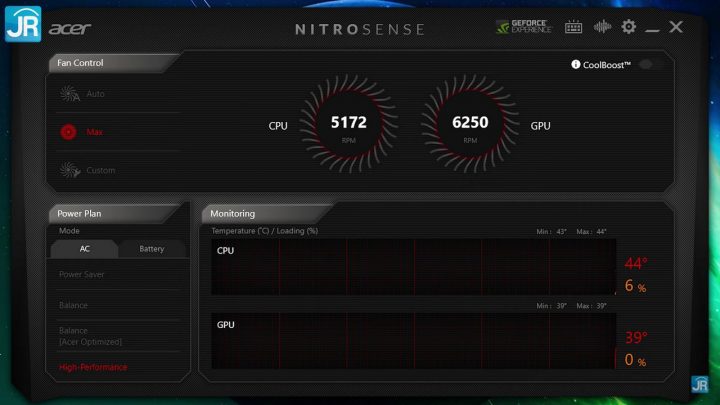Open NitroSense settings gear
Screen dimensions: 720x405
tap(628, 27)
